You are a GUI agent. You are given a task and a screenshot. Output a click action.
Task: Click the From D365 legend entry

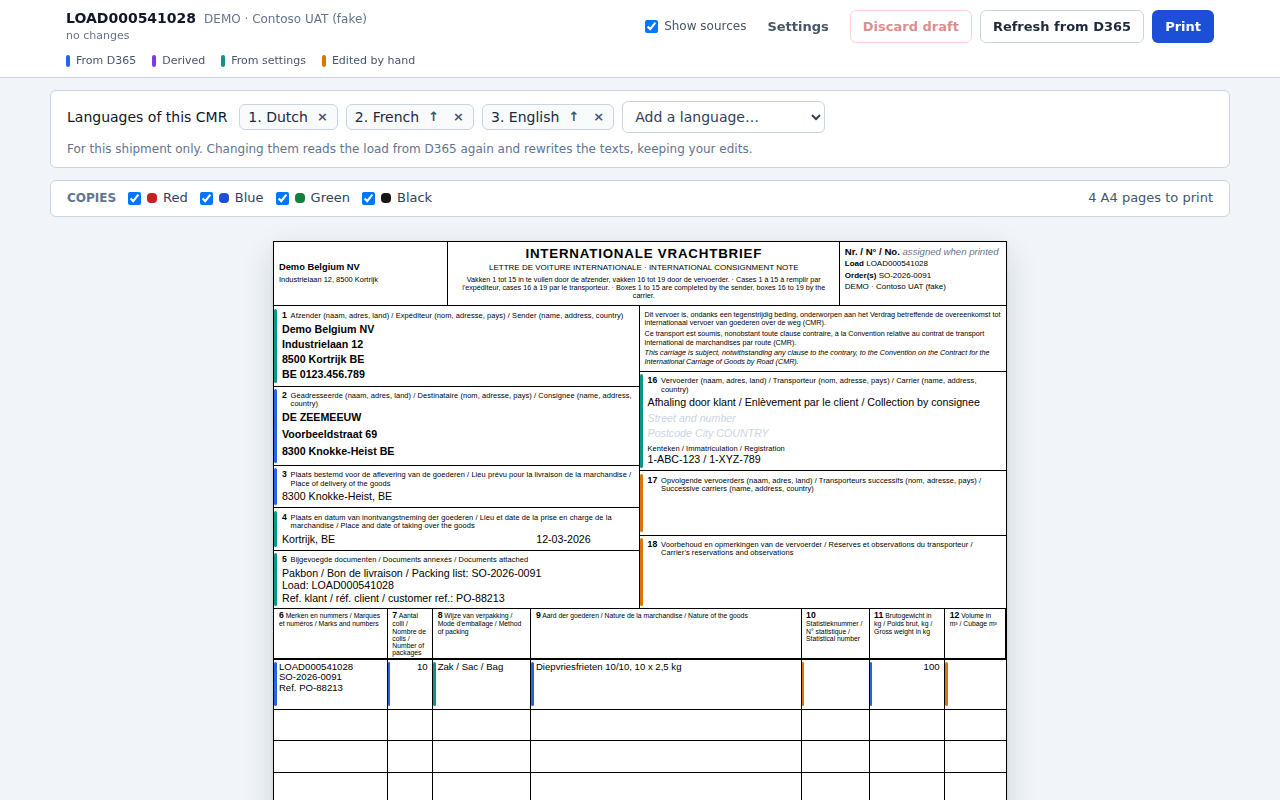[x=101, y=60]
